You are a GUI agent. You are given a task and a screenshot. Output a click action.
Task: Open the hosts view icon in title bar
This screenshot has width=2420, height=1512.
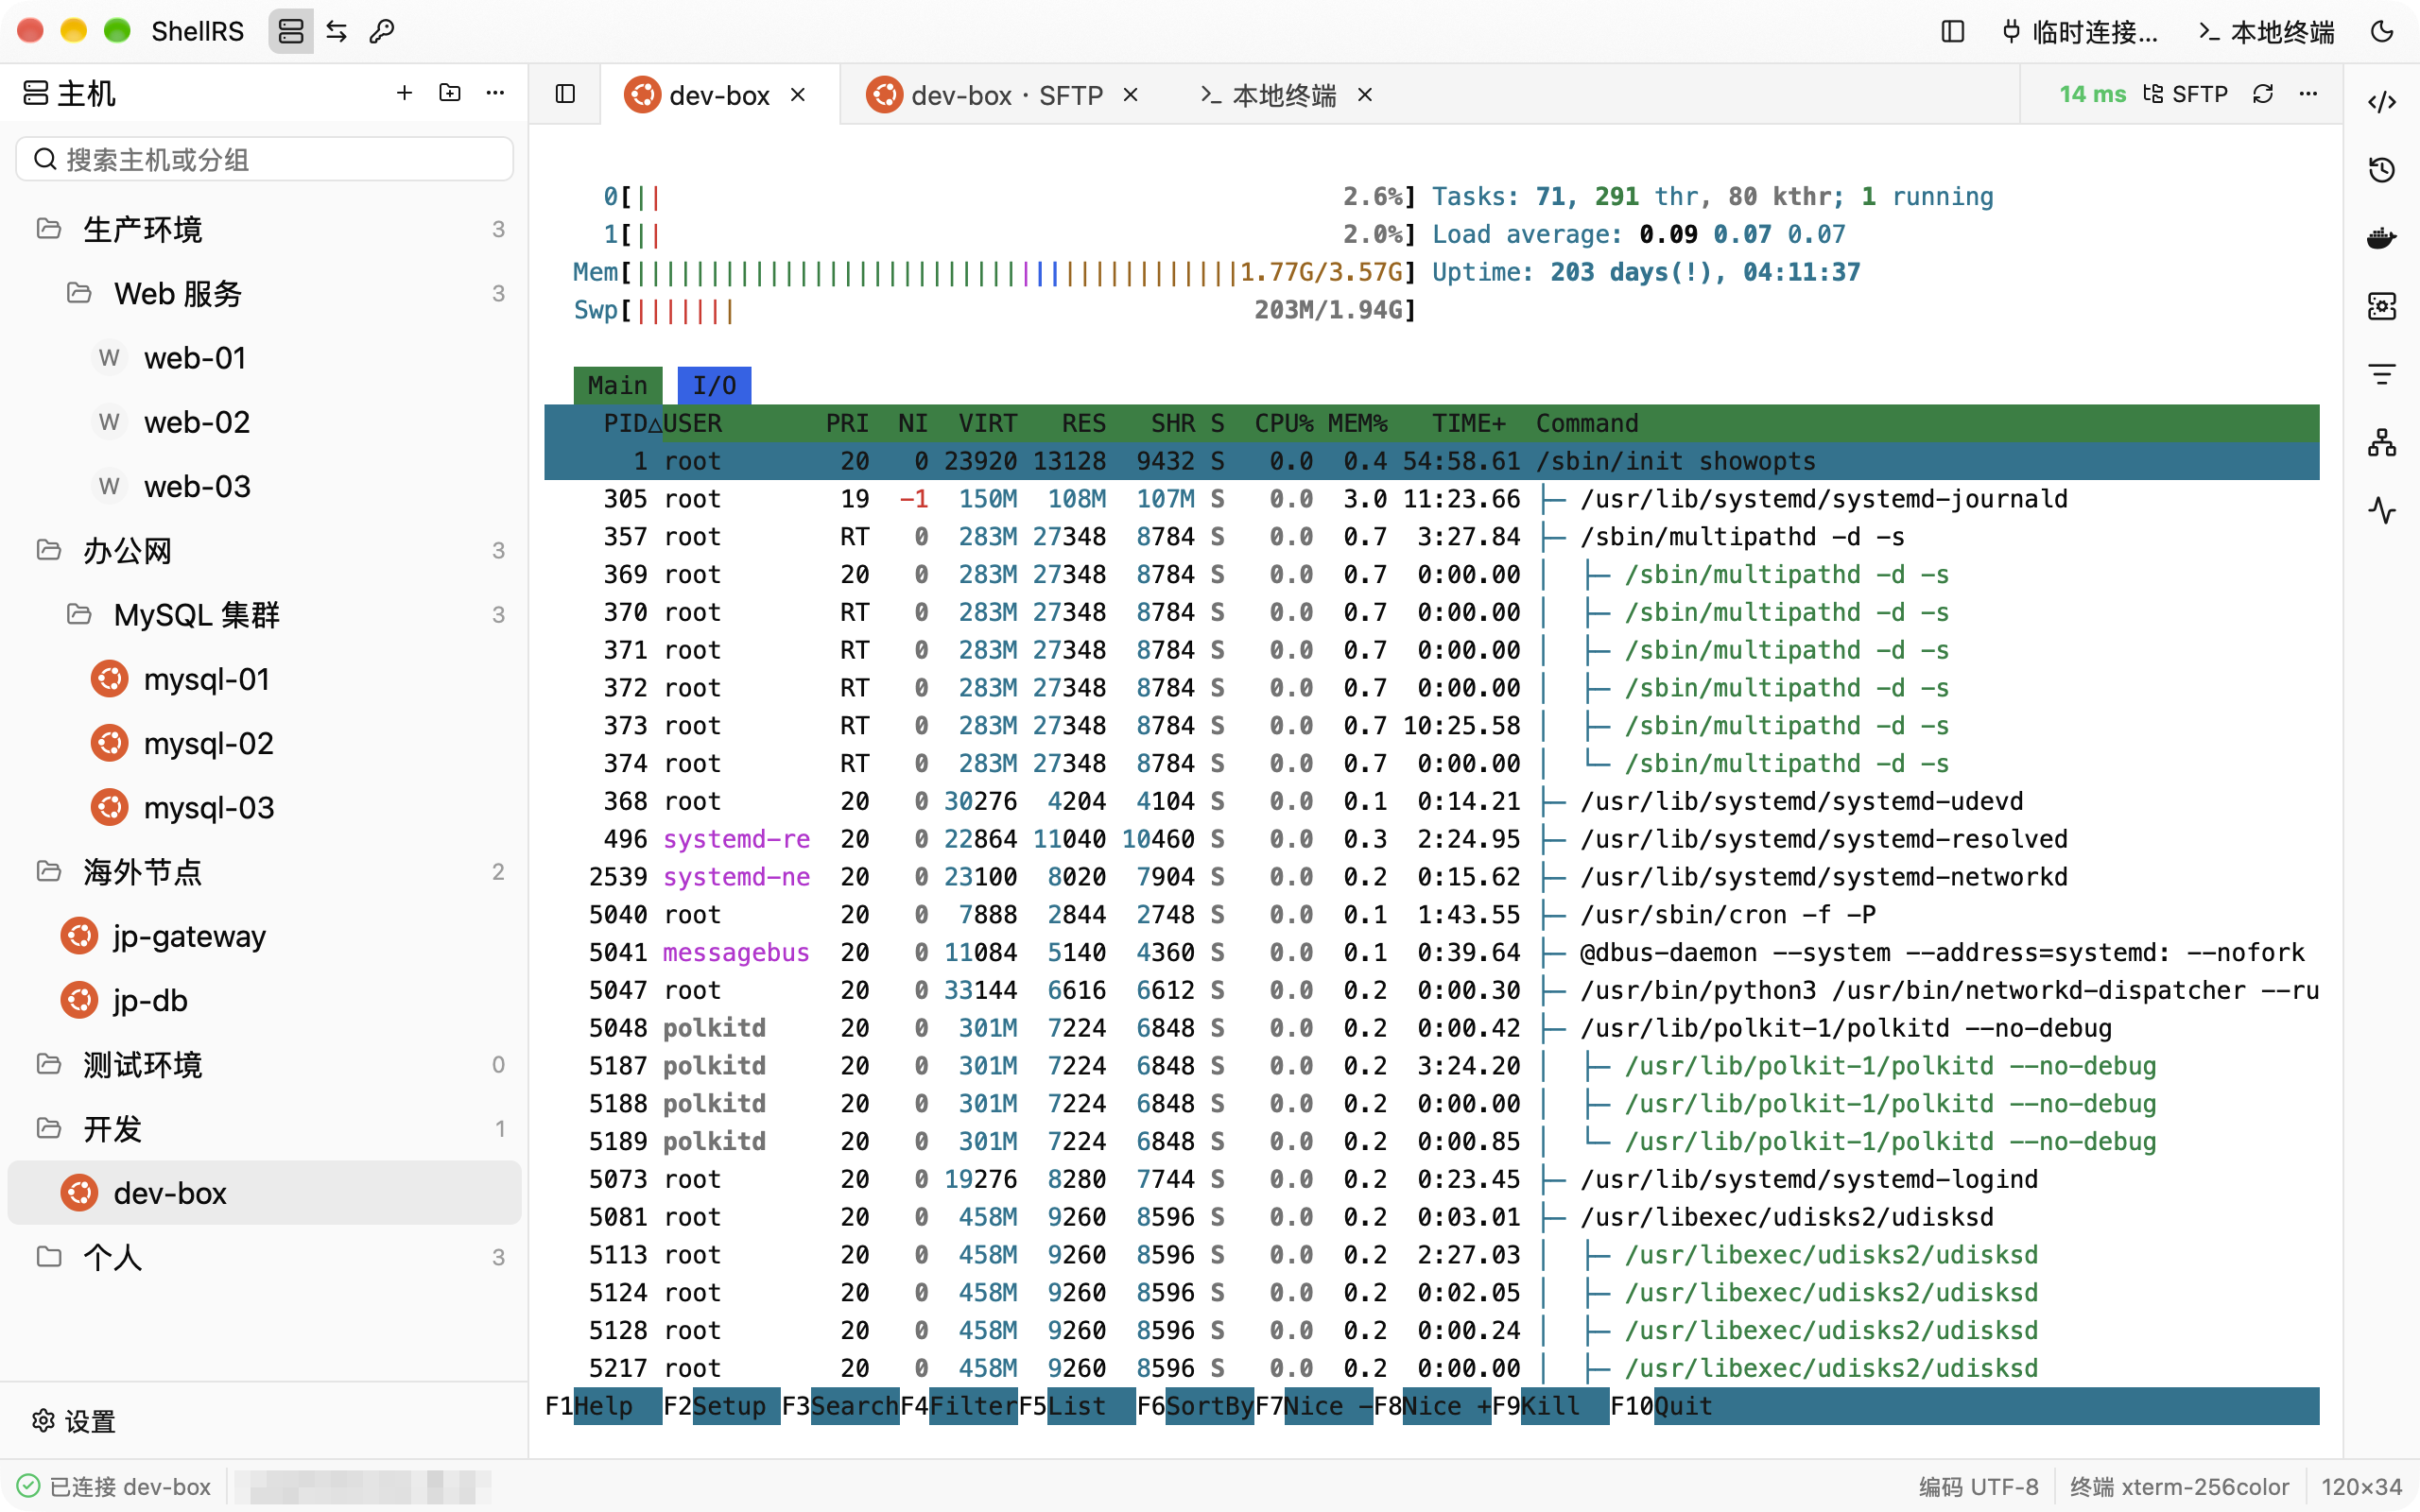290,31
